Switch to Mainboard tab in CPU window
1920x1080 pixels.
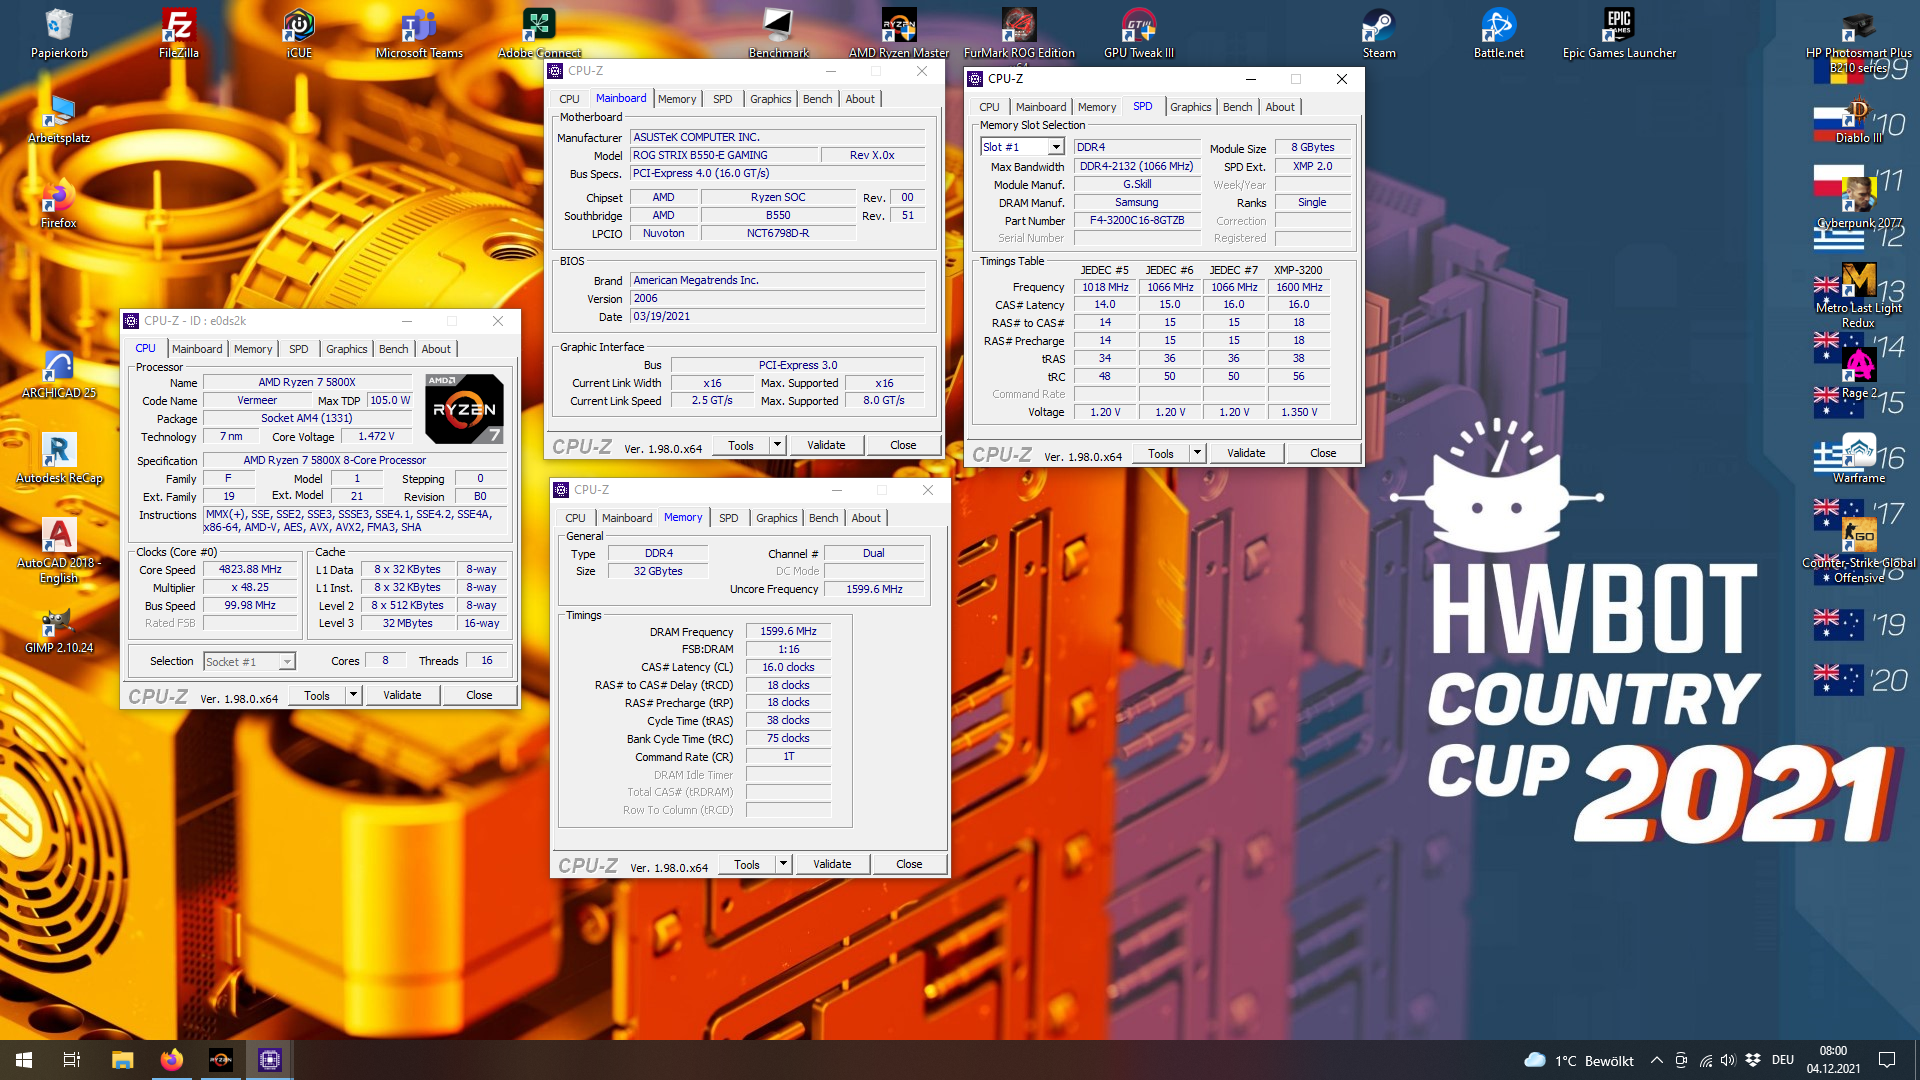197,349
